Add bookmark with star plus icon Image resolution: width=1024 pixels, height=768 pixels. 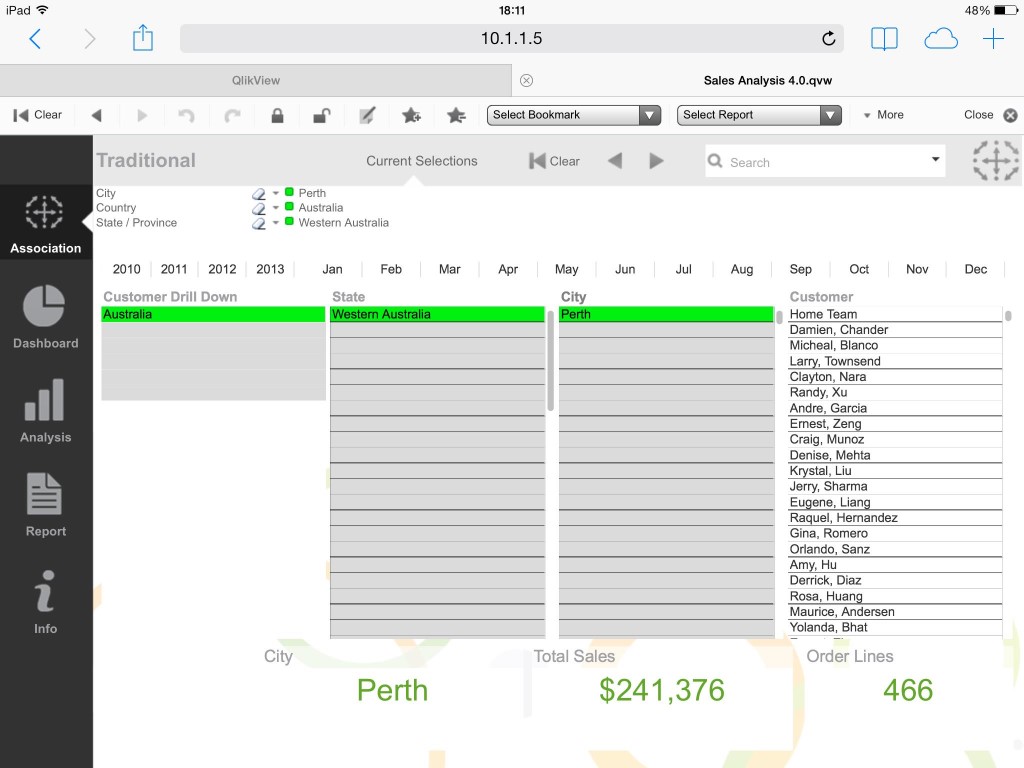[411, 116]
